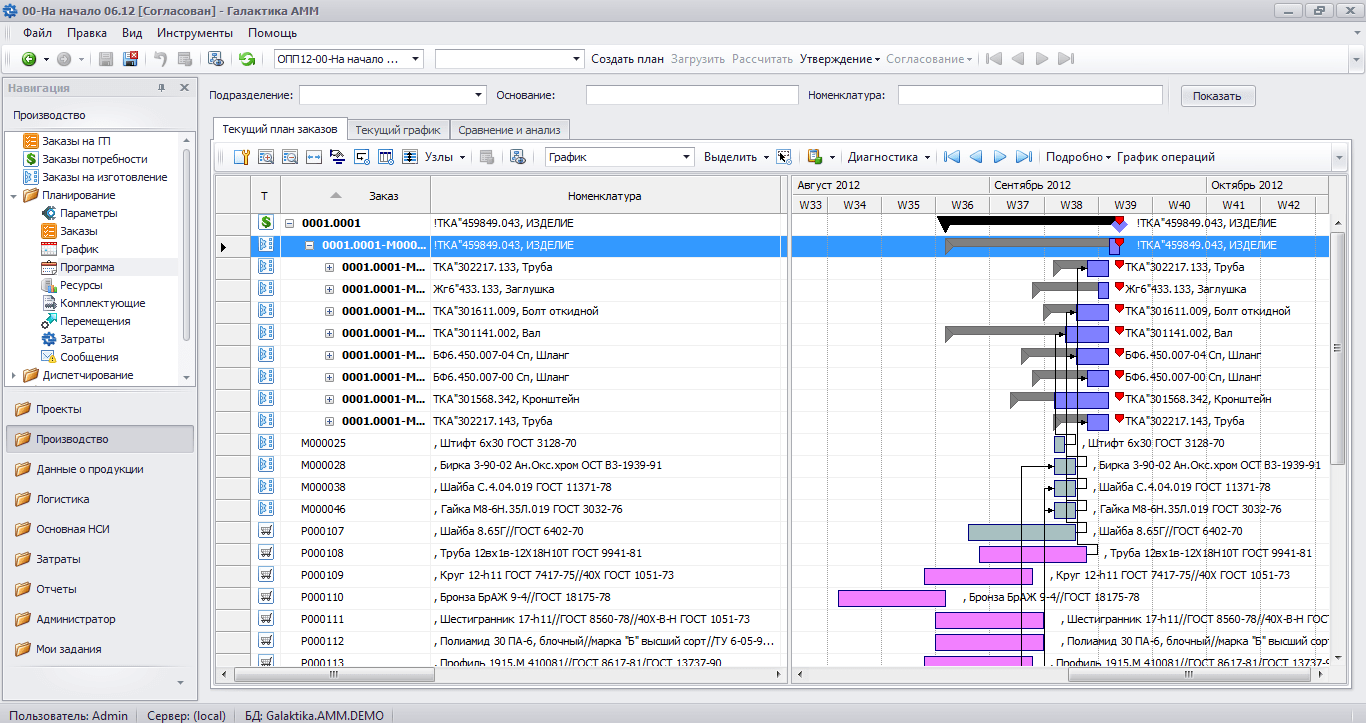Open the Подразделение dropdown
Screen dimensions: 1366x723
(x=478, y=96)
